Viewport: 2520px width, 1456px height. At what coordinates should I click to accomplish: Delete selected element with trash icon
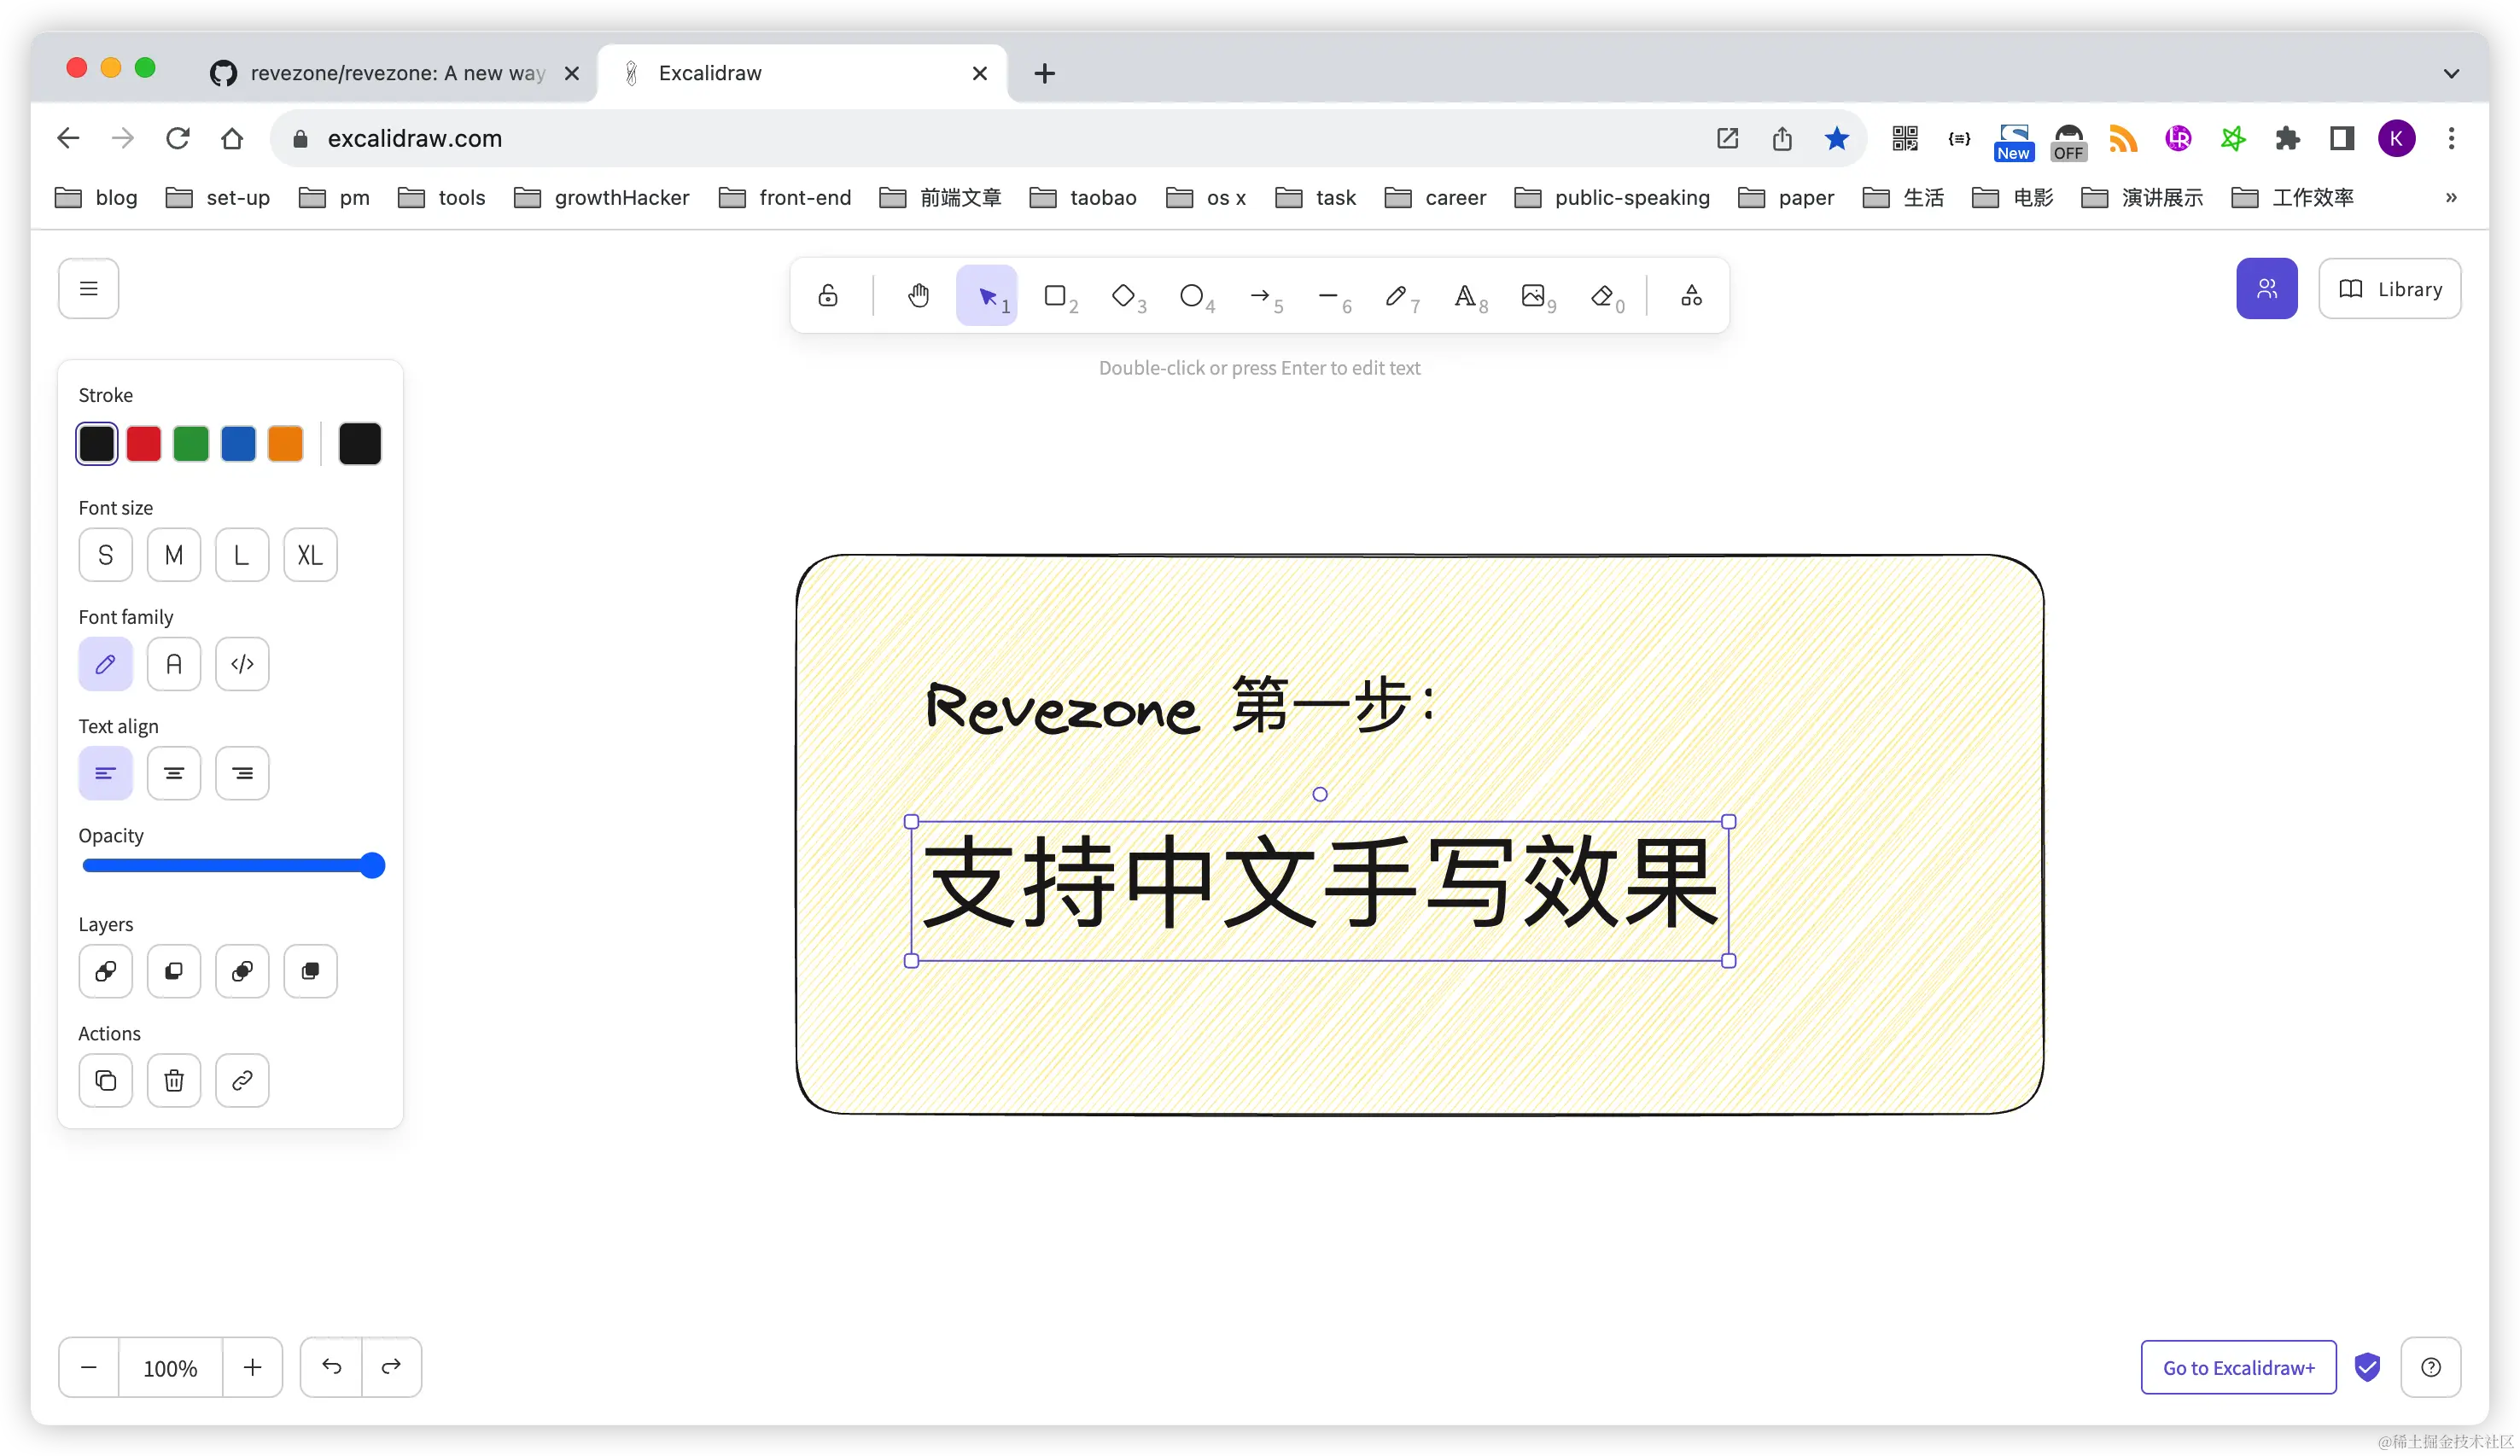174,1080
